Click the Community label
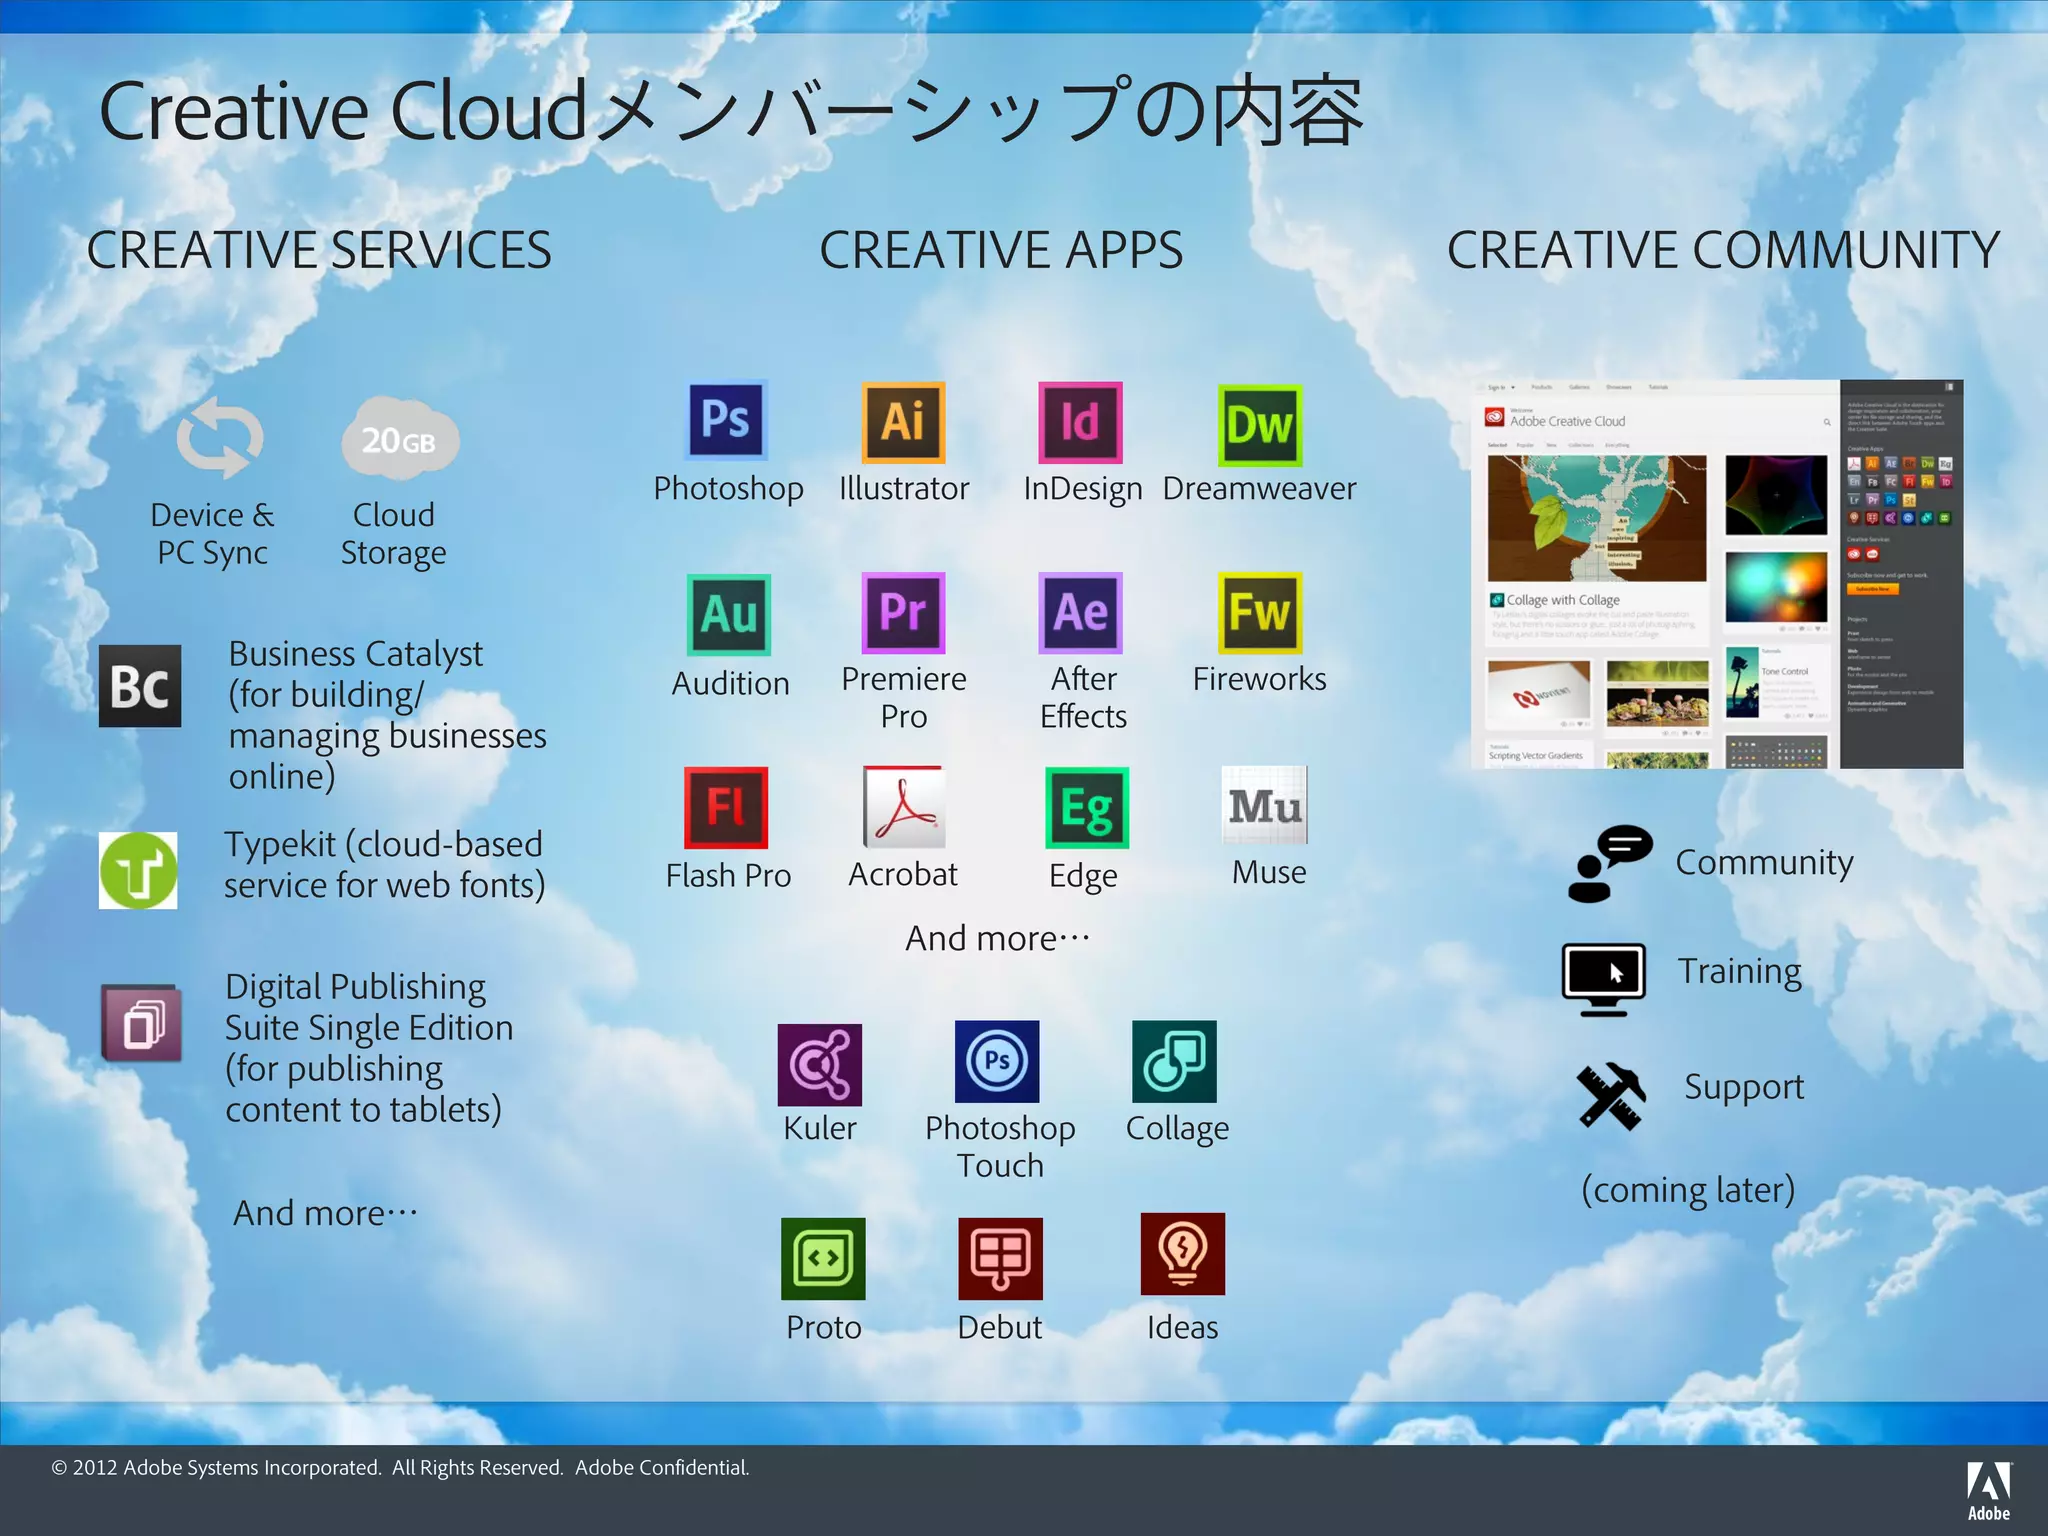Viewport: 2048px width, 1536px height. [x=1765, y=862]
